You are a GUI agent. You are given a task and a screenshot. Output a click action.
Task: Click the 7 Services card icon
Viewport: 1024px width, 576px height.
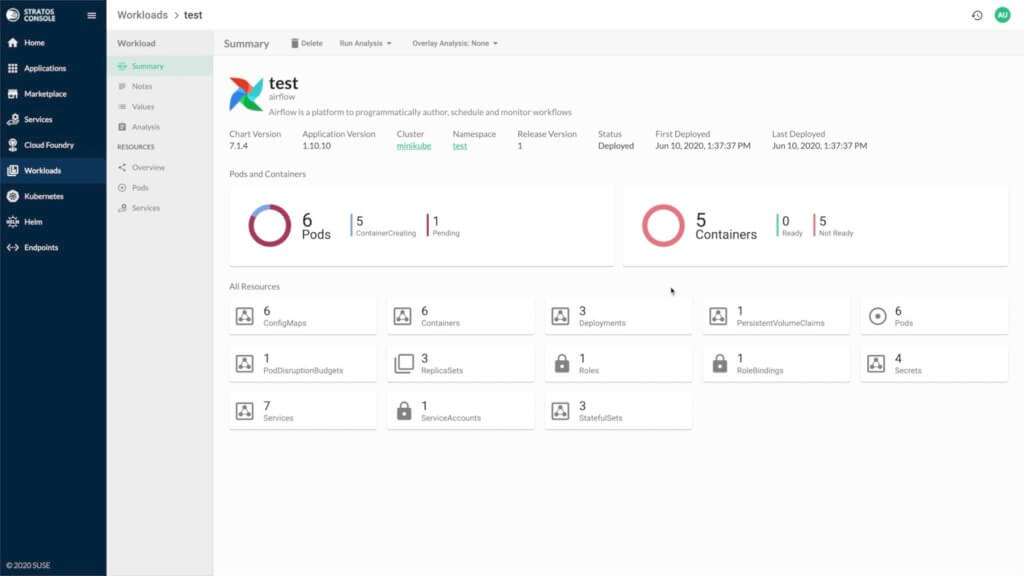pyautogui.click(x=244, y=411)
